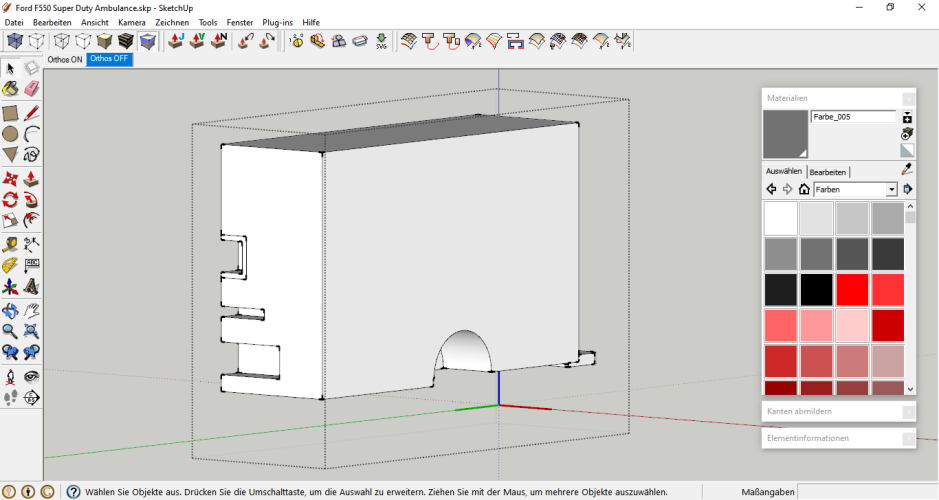Screen dimensions: 939x500
Task: Click the Zoom Extents tool
Action: (32, 331)
